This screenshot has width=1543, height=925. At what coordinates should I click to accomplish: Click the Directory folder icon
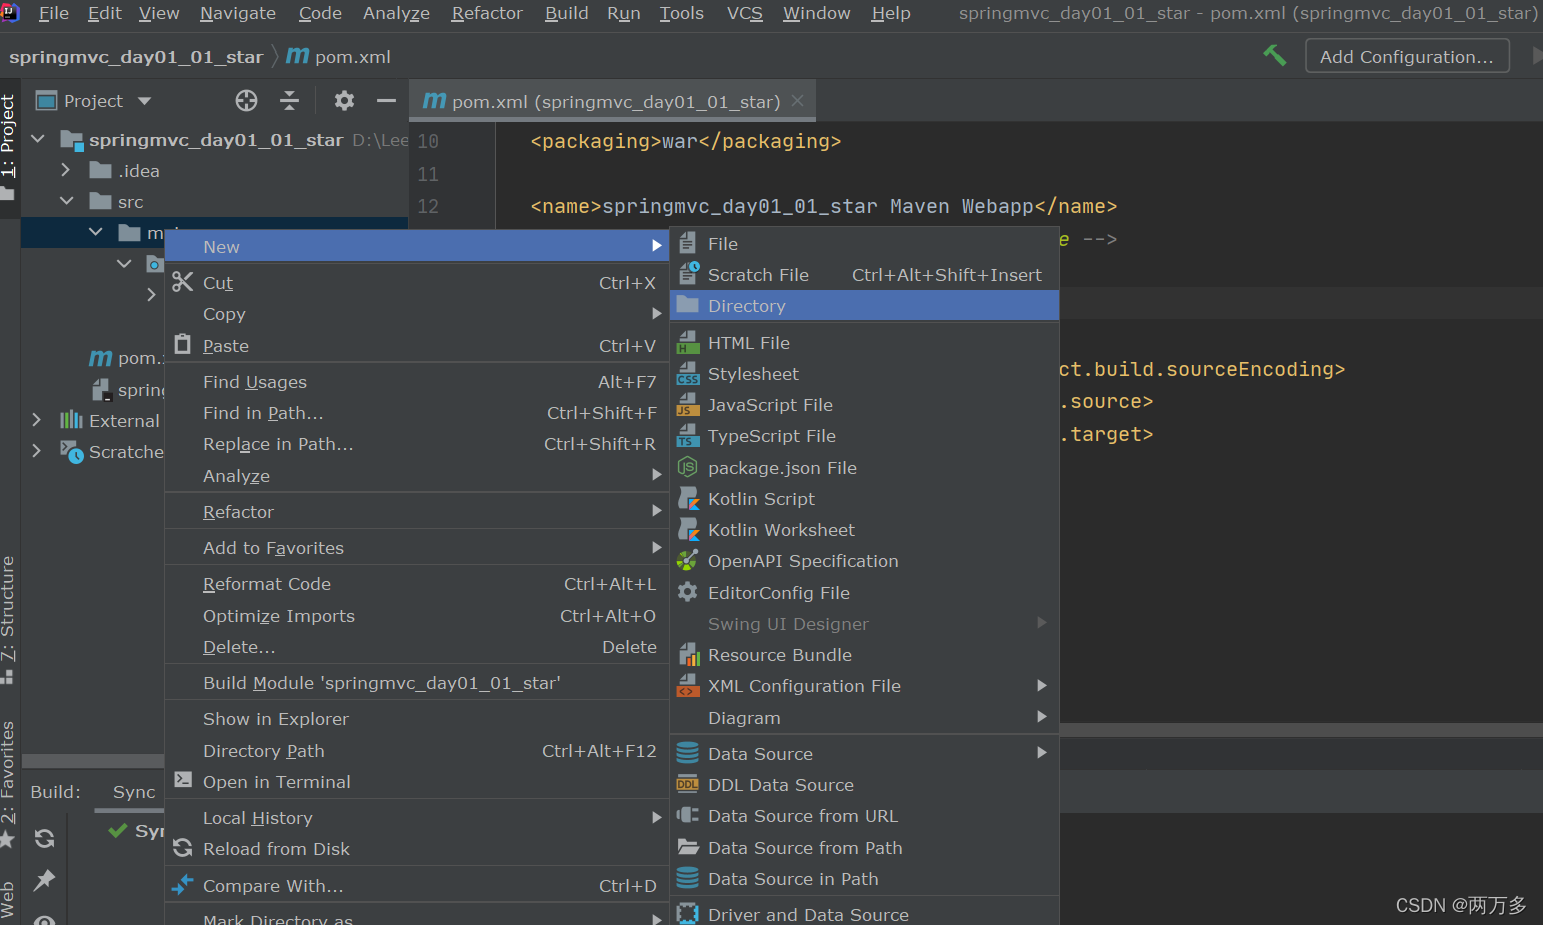pyautogui.click(x=687, y=304)
